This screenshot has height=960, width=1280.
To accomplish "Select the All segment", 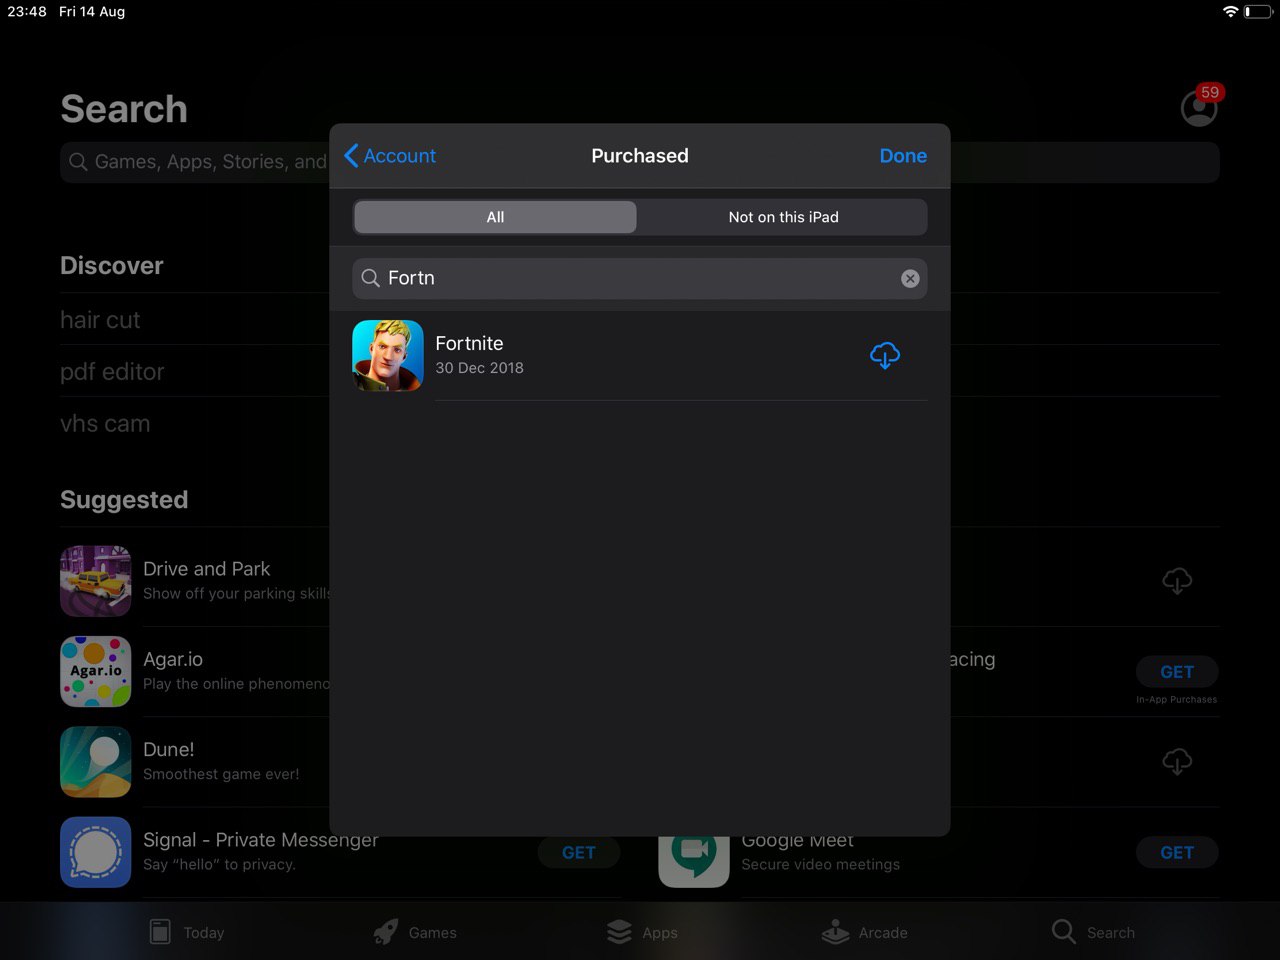I will tap(495, 217).
